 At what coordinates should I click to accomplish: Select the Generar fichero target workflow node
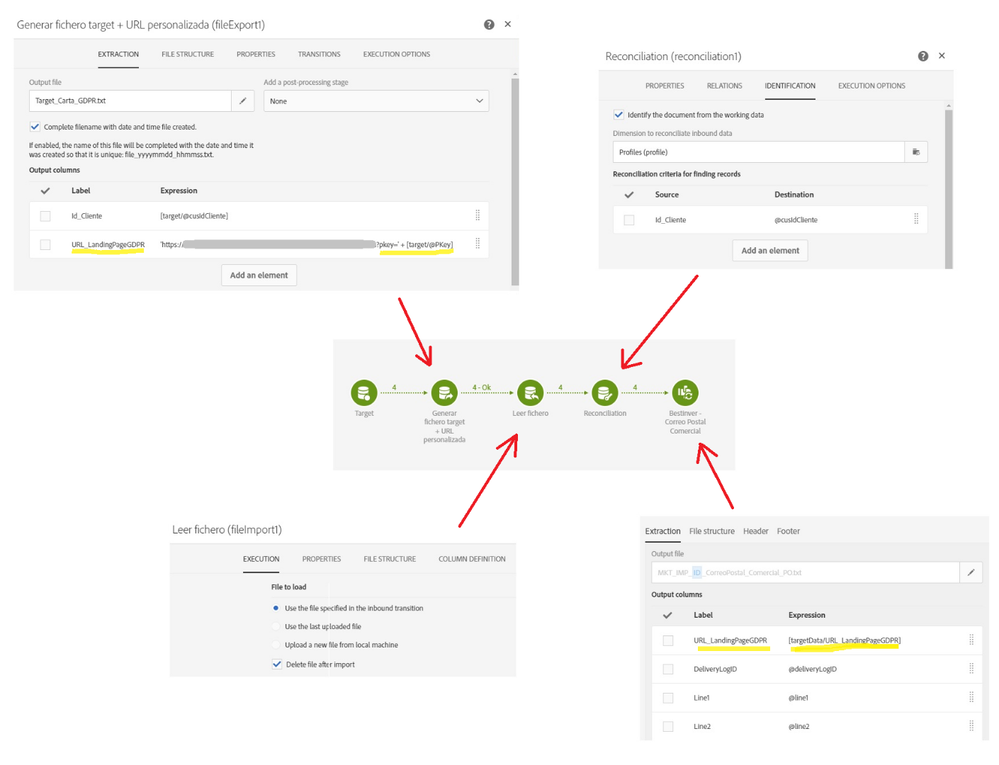coord(444,392)
